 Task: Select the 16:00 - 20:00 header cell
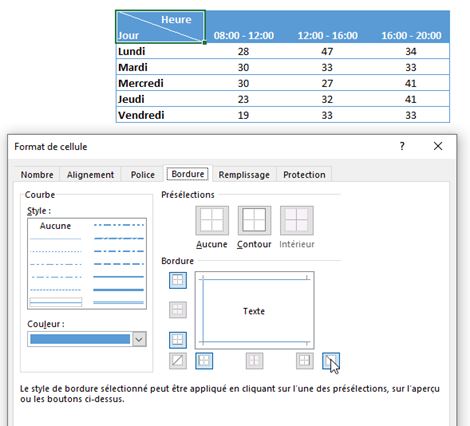point(411,27)
